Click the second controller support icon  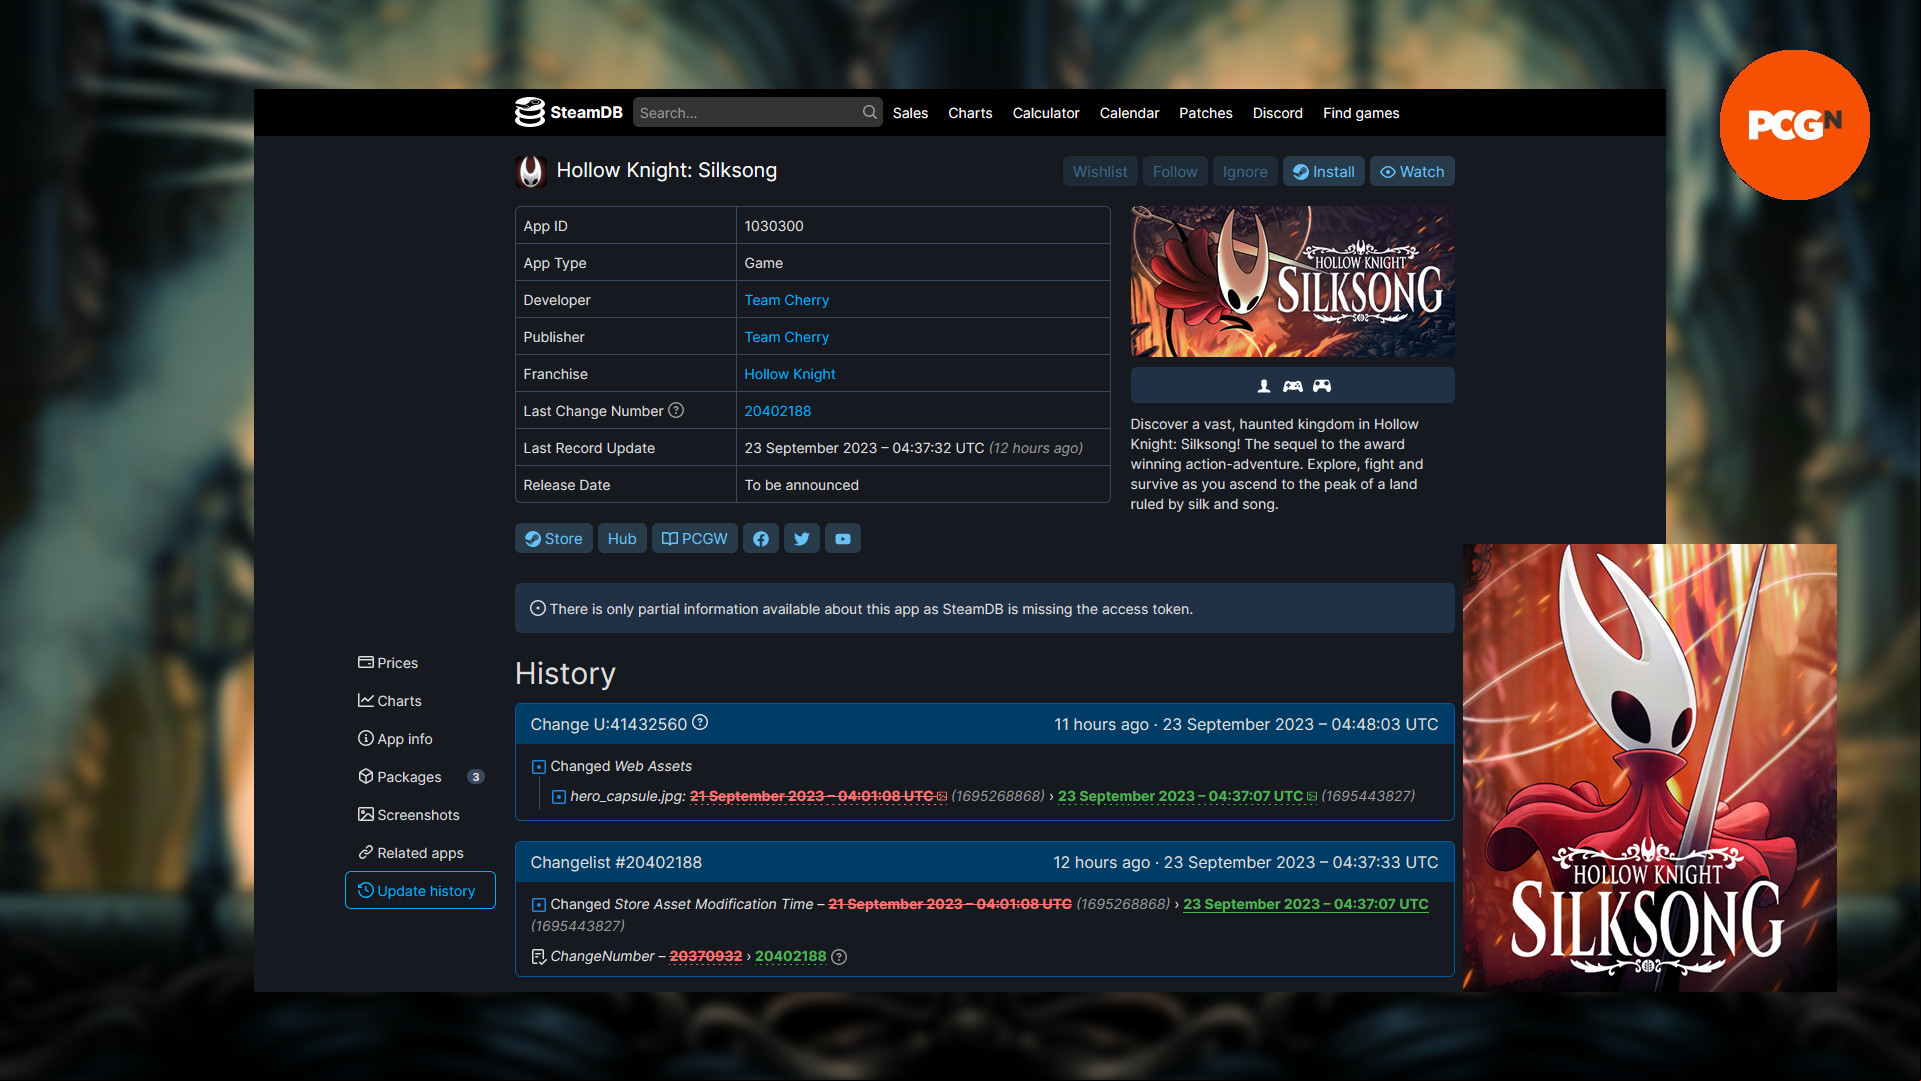click(1322, 386)
